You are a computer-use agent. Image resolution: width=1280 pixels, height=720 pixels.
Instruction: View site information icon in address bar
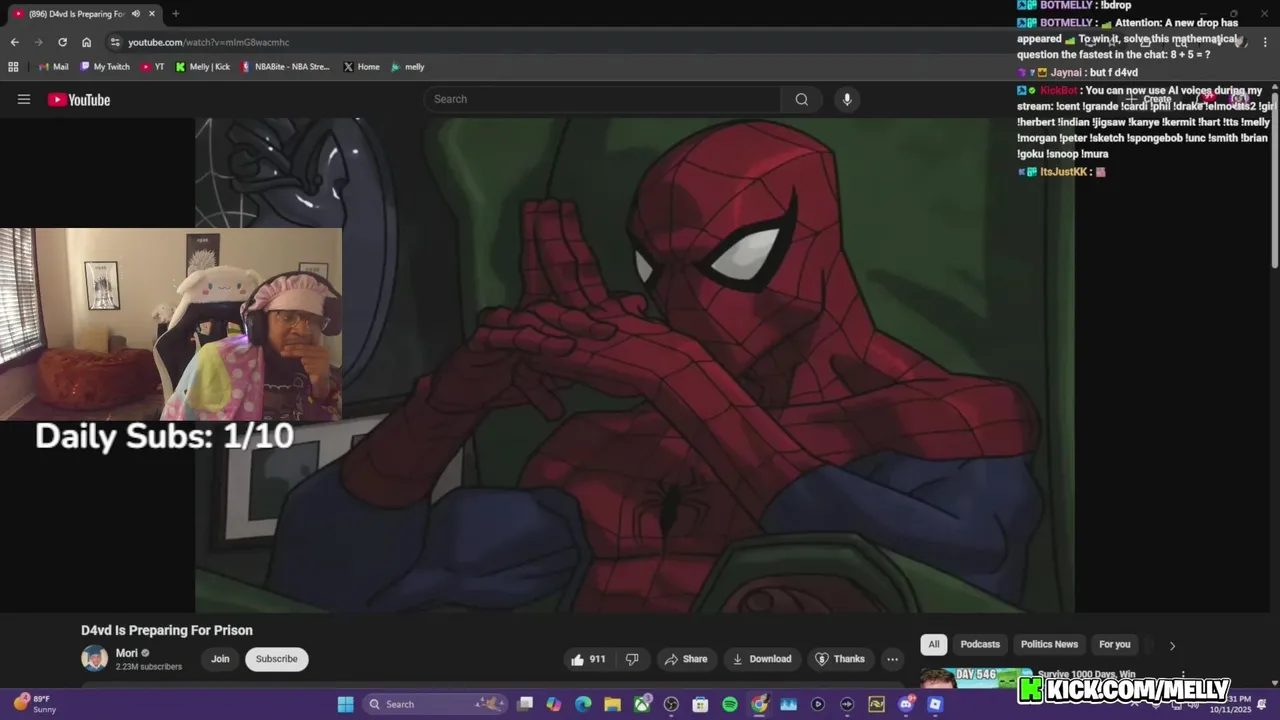pyautogui.click(x=115, y=42)
